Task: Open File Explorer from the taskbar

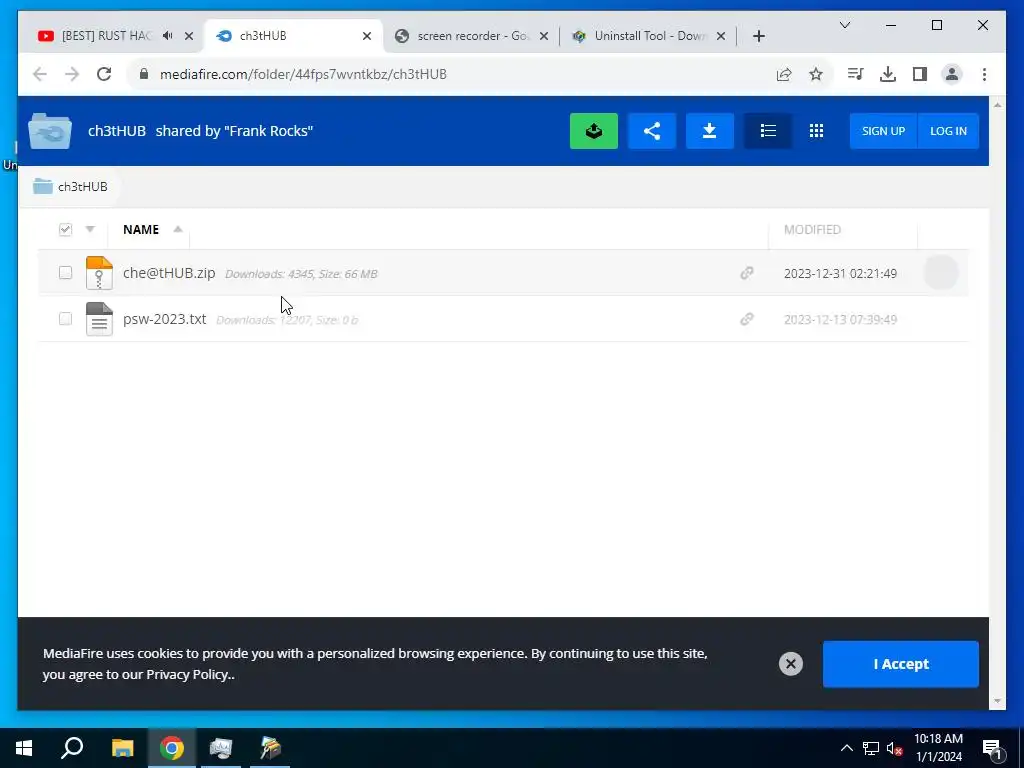Action: point(122,748)
